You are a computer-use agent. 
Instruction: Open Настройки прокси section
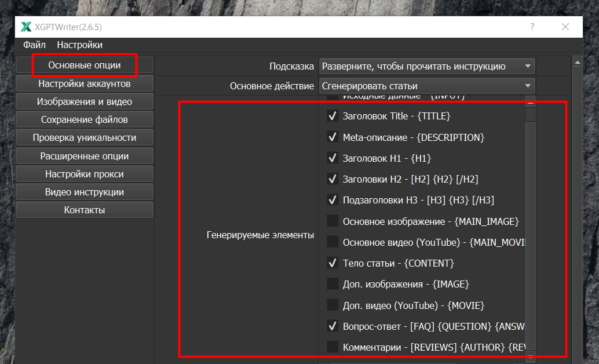[84, 174]
